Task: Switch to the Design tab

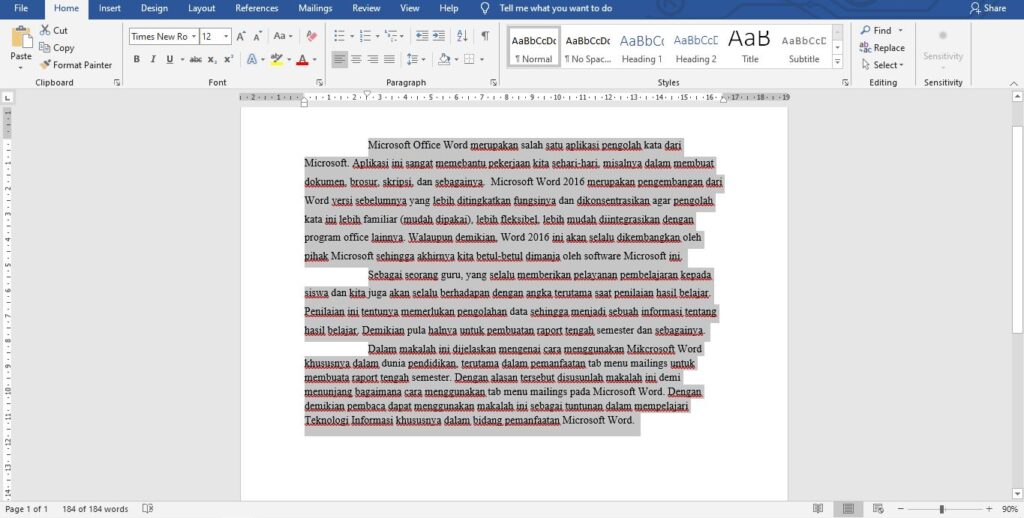Action: coord(154,8)
